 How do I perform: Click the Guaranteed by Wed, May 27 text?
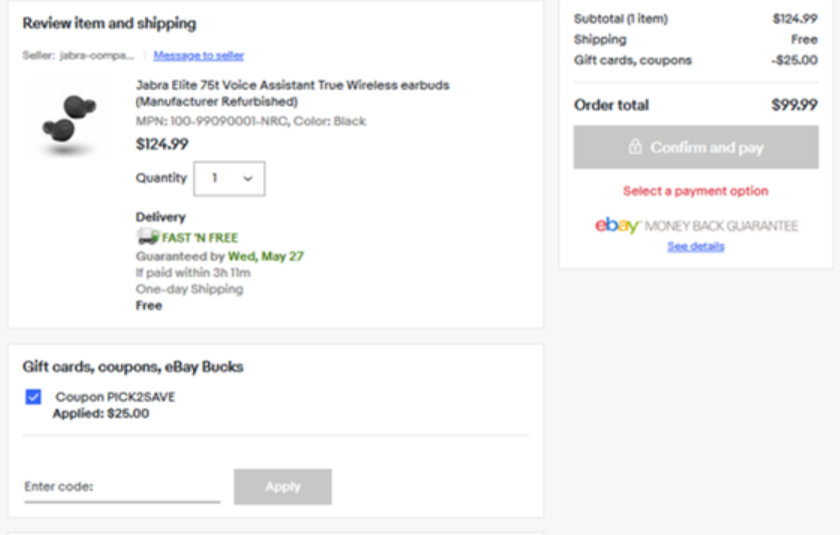[x=220, y=256]
